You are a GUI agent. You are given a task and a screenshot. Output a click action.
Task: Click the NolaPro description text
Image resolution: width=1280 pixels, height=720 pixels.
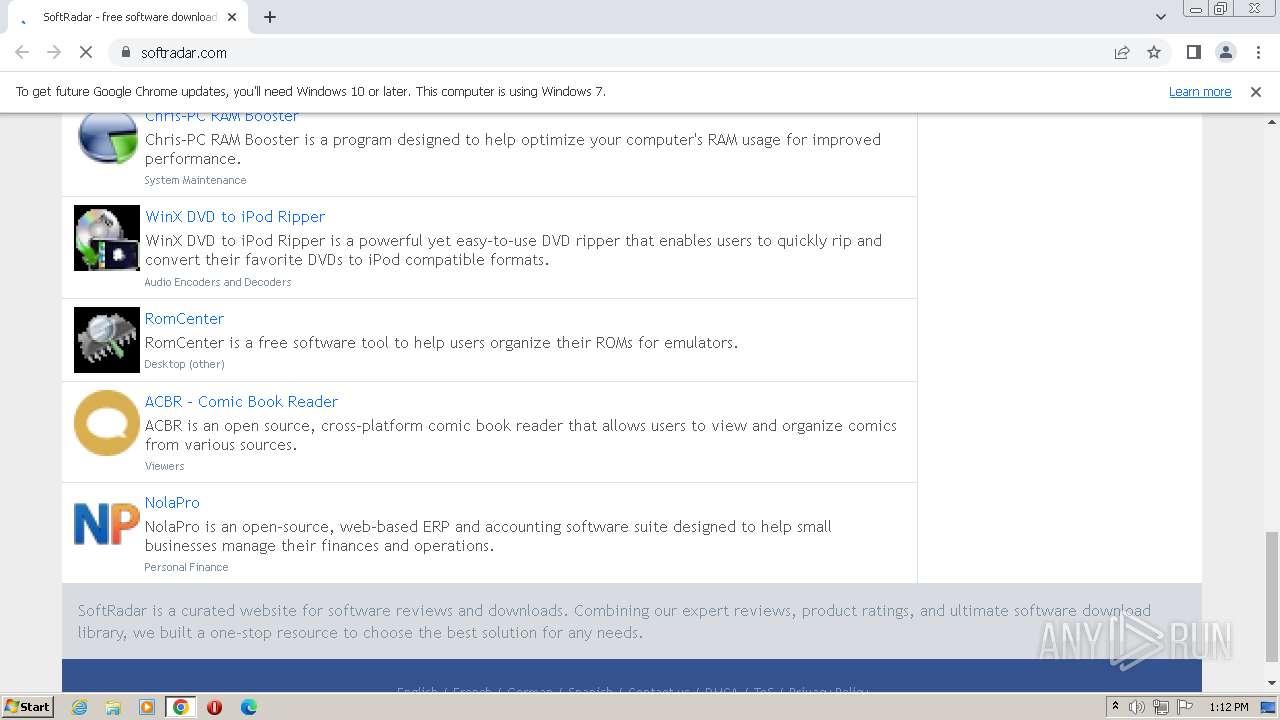[x=488, y=536]
